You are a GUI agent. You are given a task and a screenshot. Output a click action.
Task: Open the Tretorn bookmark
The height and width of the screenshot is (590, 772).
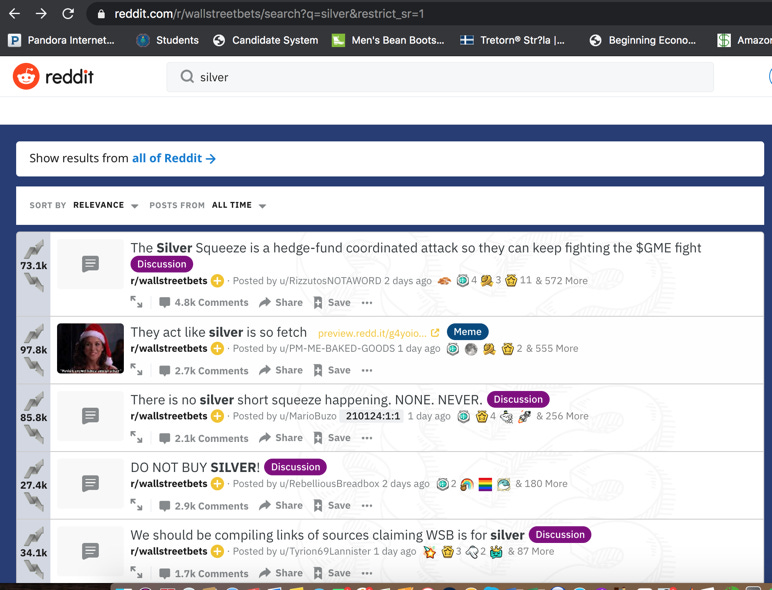[x=512, y=40]
